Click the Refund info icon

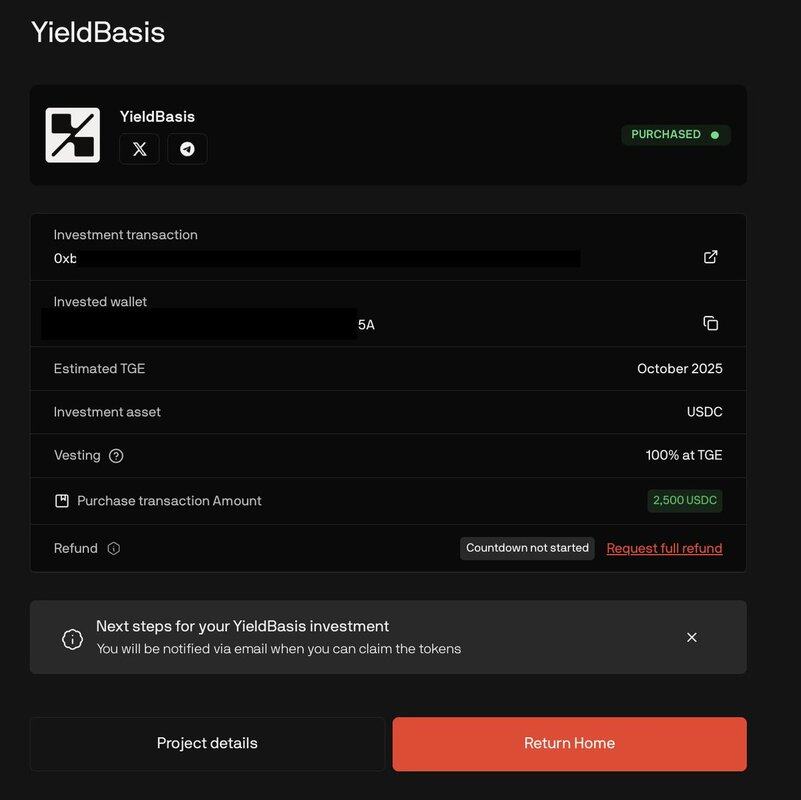click(114, 549)
